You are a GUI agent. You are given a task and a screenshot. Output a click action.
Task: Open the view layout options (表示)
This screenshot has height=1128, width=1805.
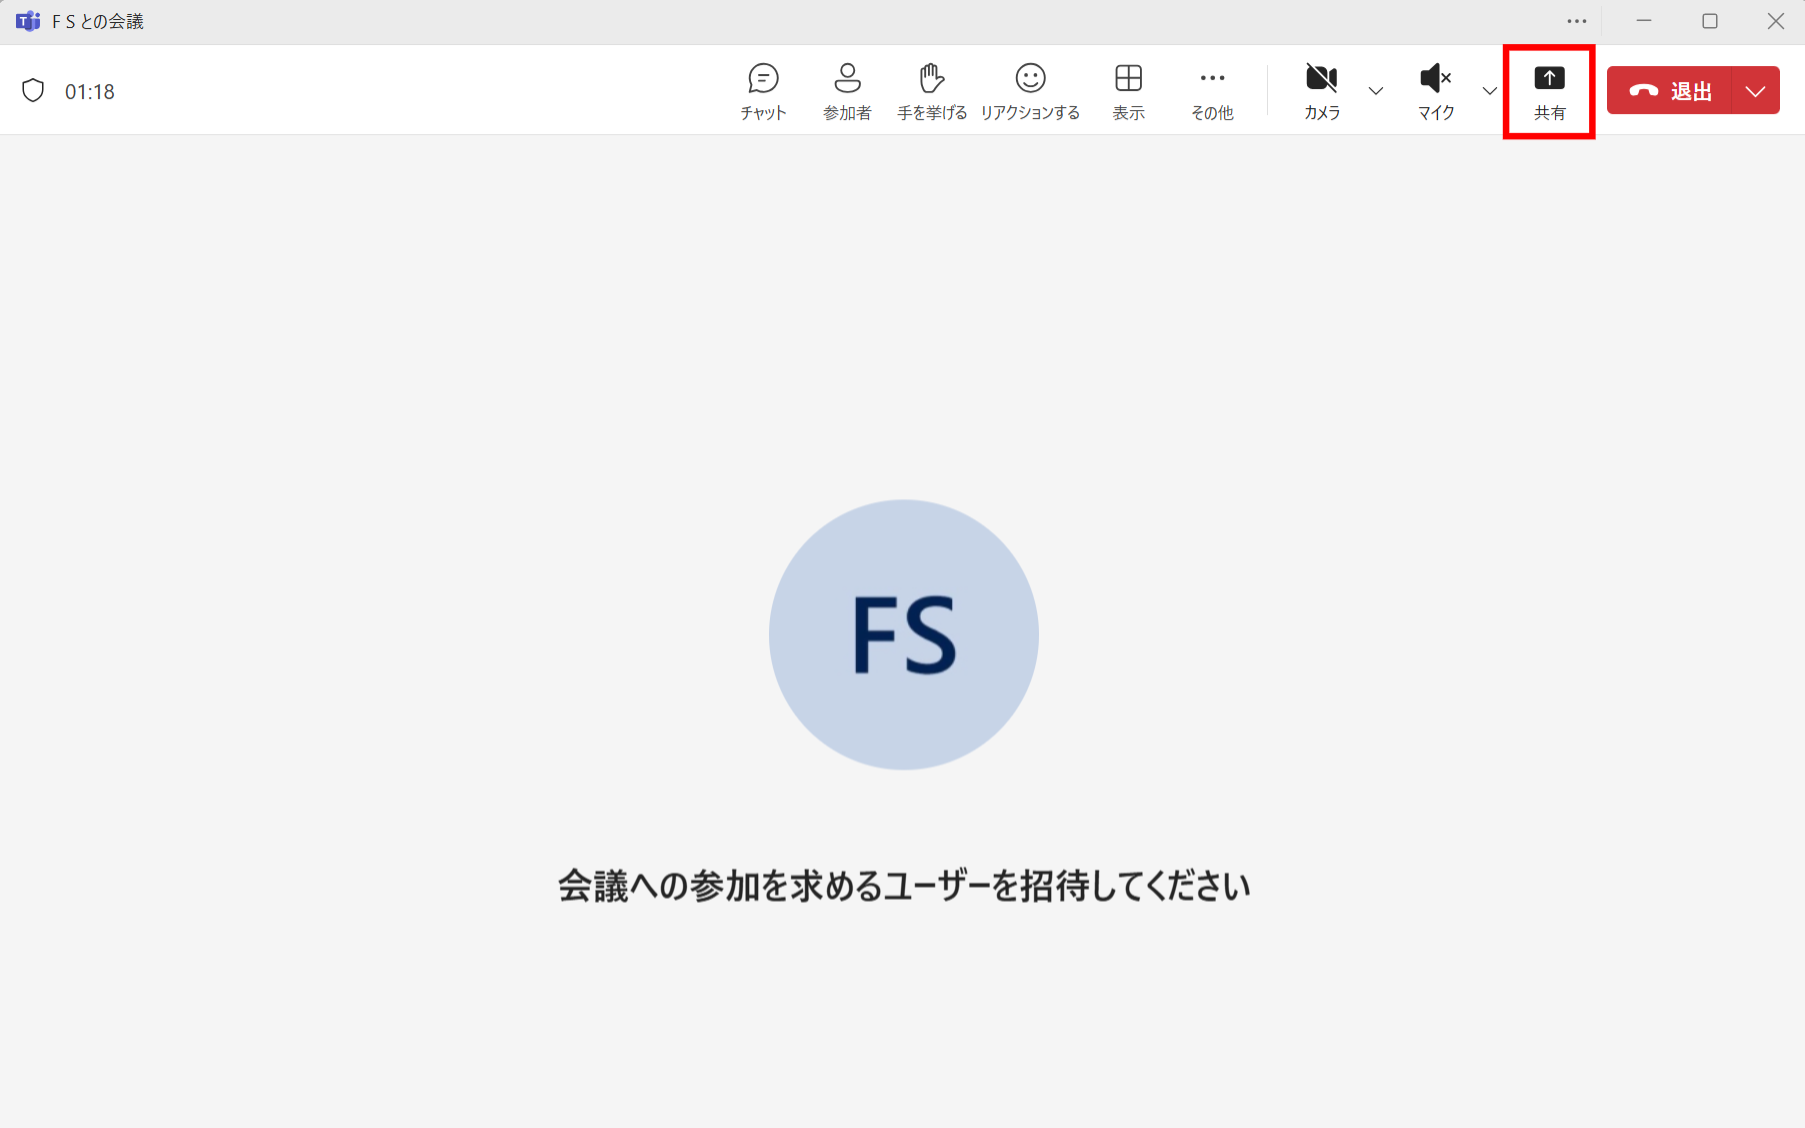(1128, 90)
